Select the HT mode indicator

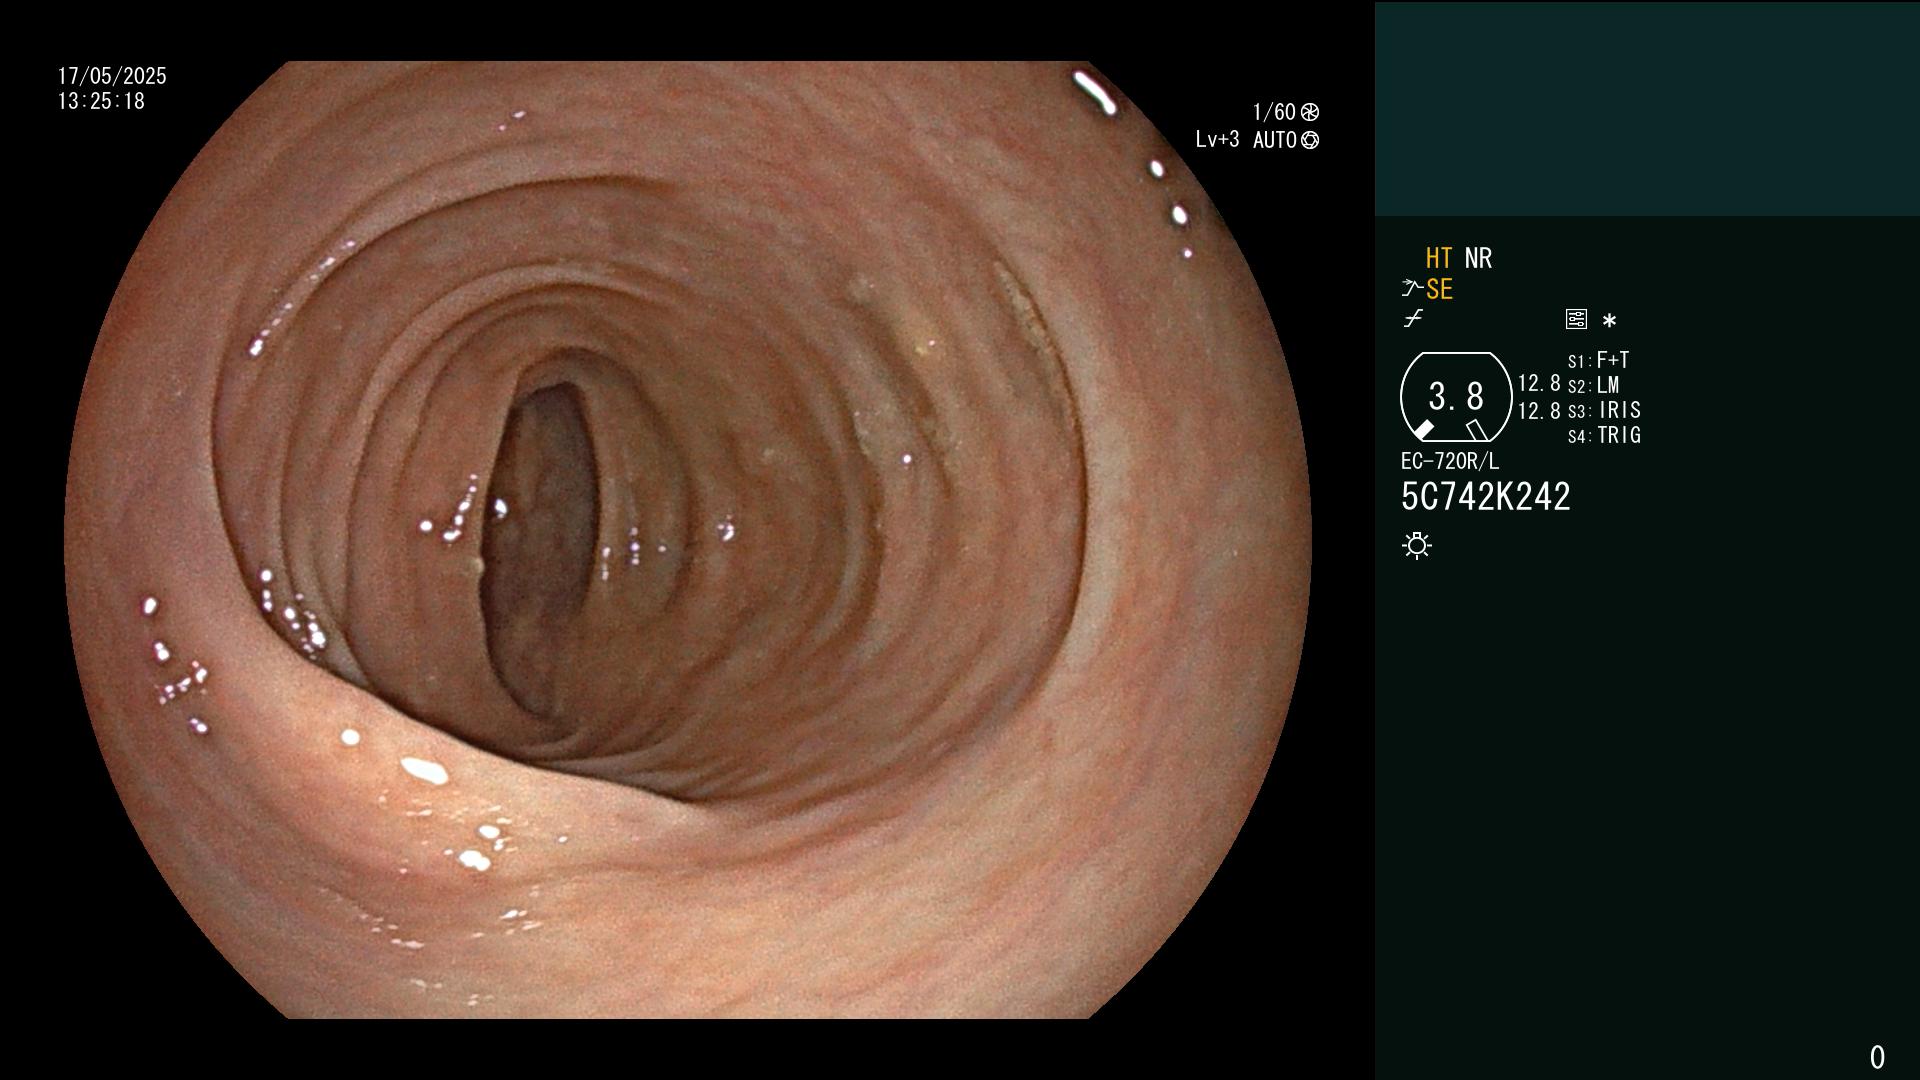click(x=1439, y=258)
